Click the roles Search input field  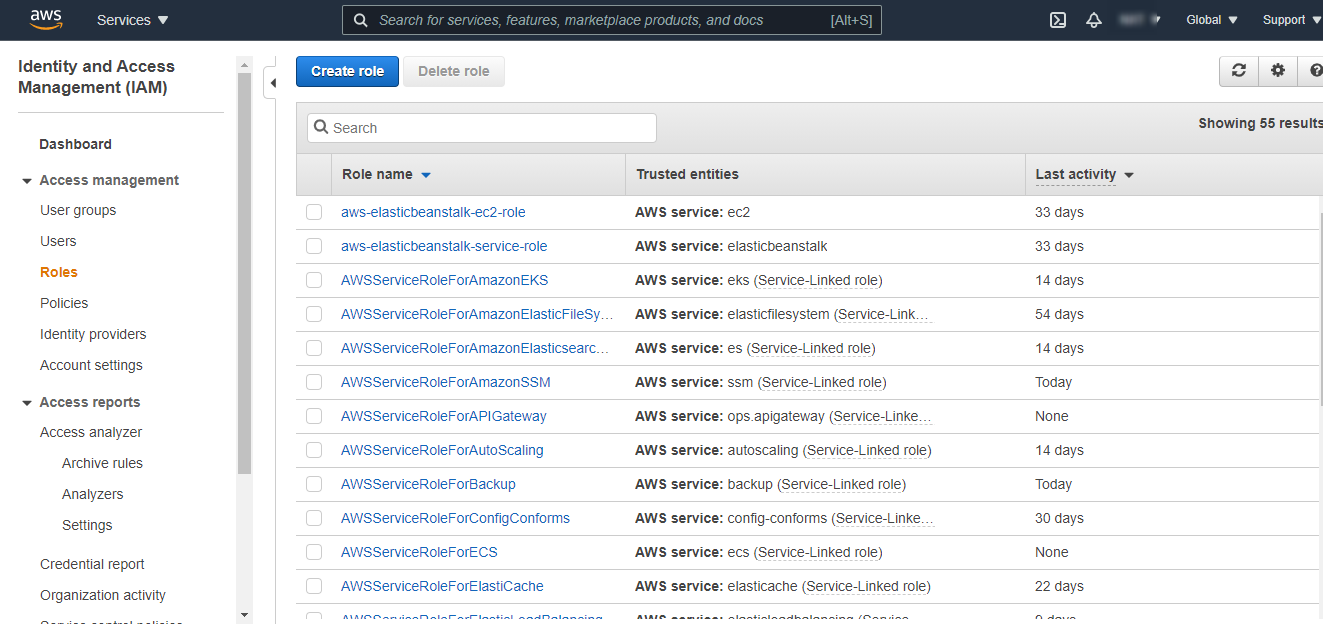(482, 128)
